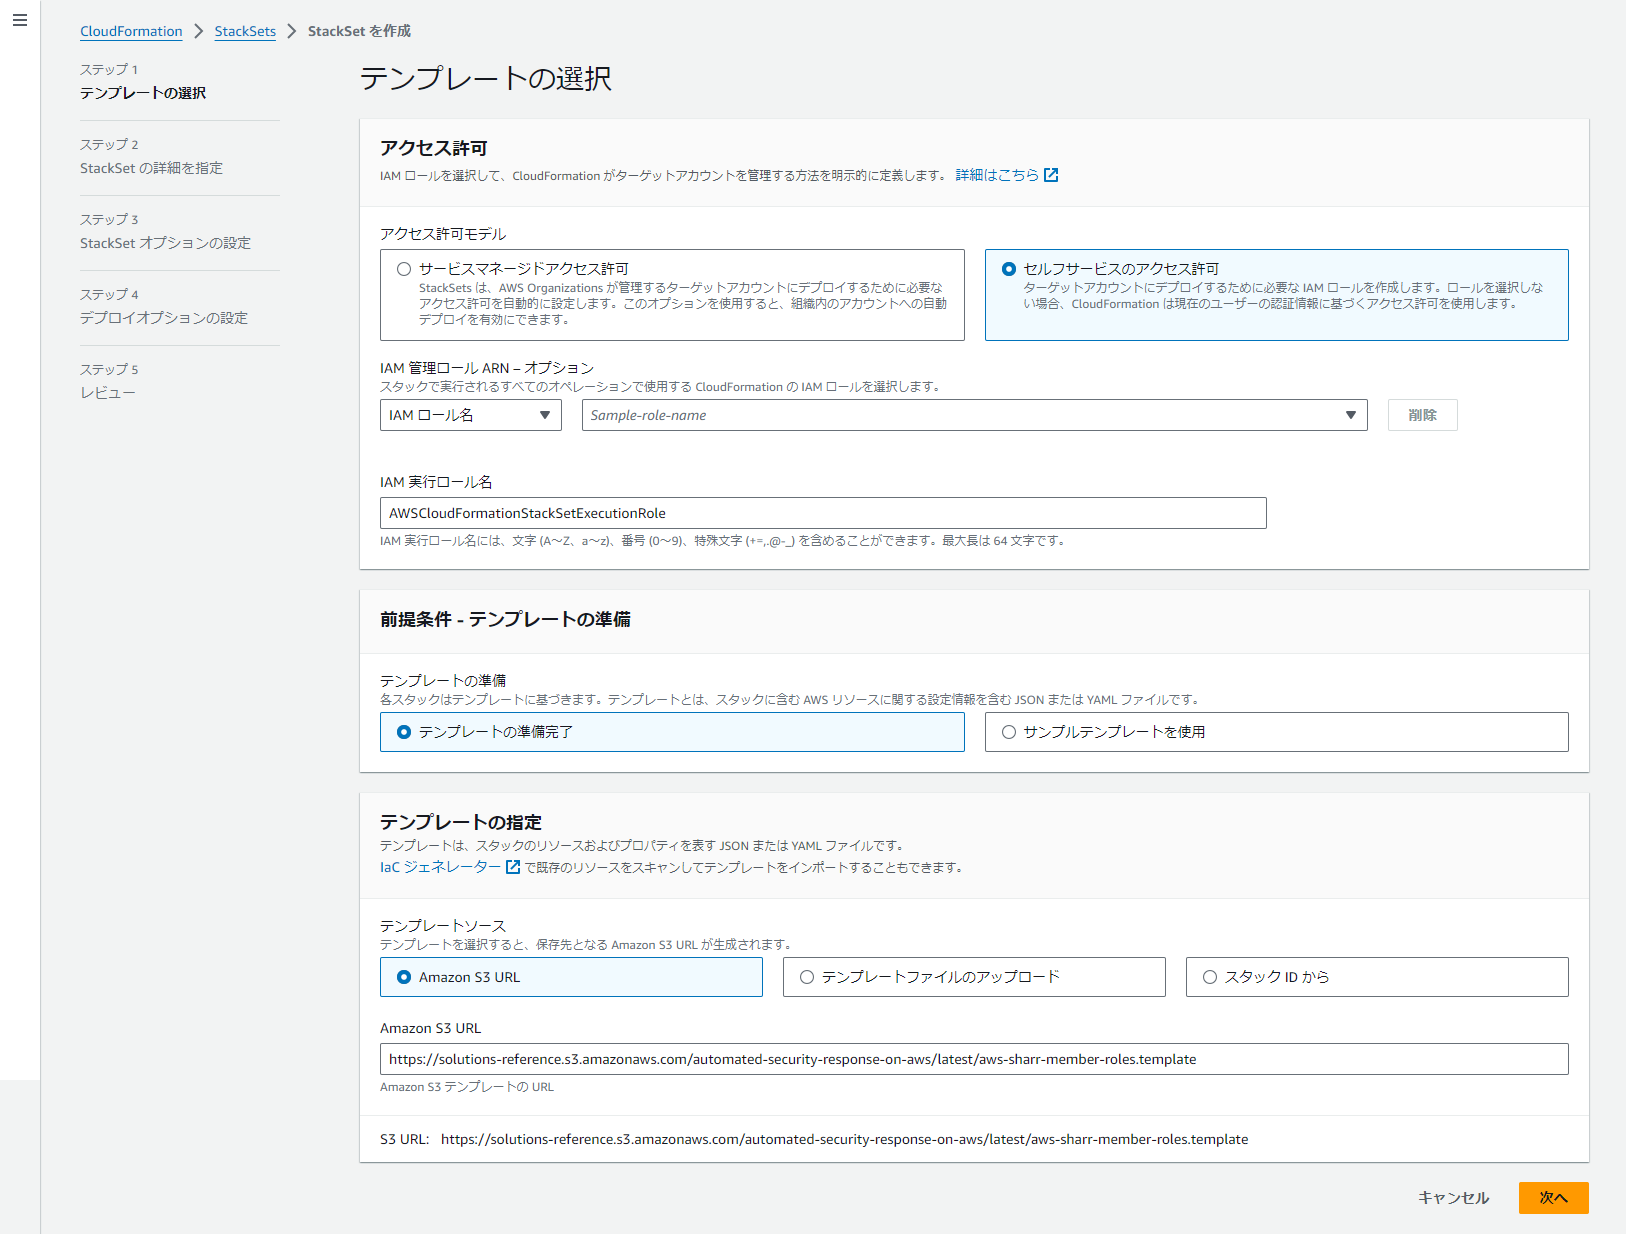Image resolution: width=1626 pixels, height=1234 pixels.
Task: Open external link icon beside IaC ジェネレーター
Action: point(513,867)
